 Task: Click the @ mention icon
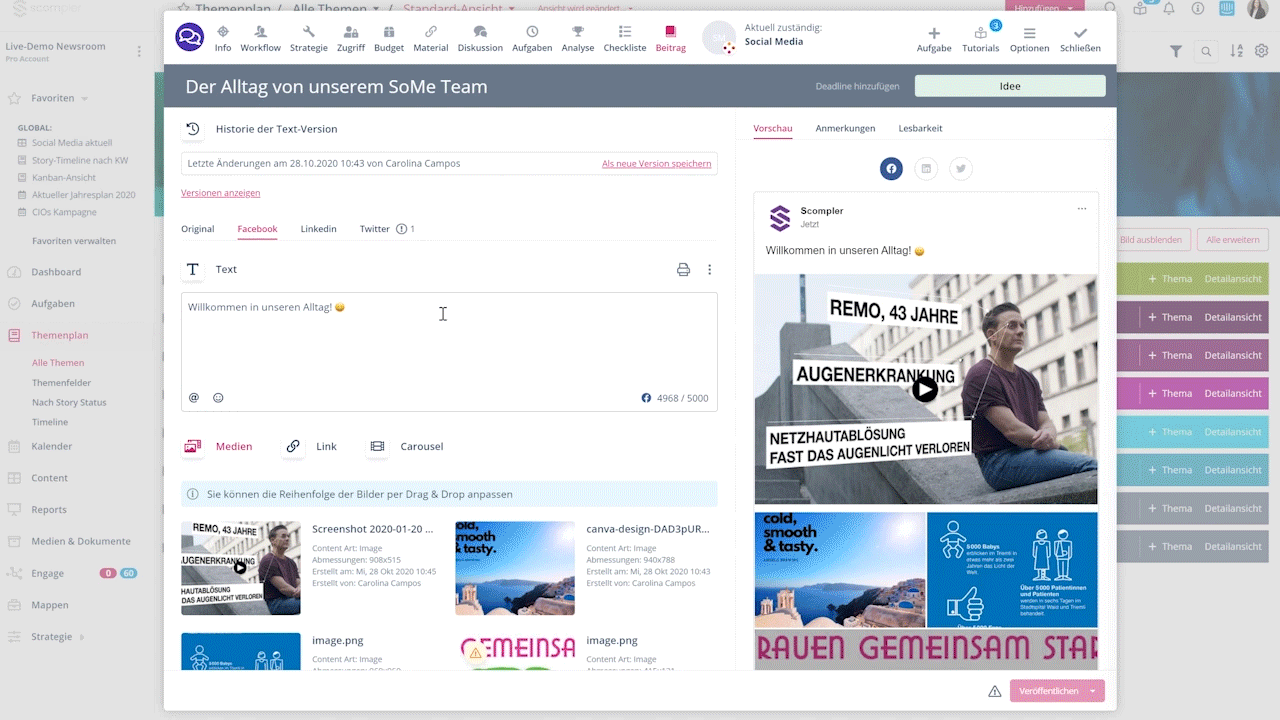[194, 398]
